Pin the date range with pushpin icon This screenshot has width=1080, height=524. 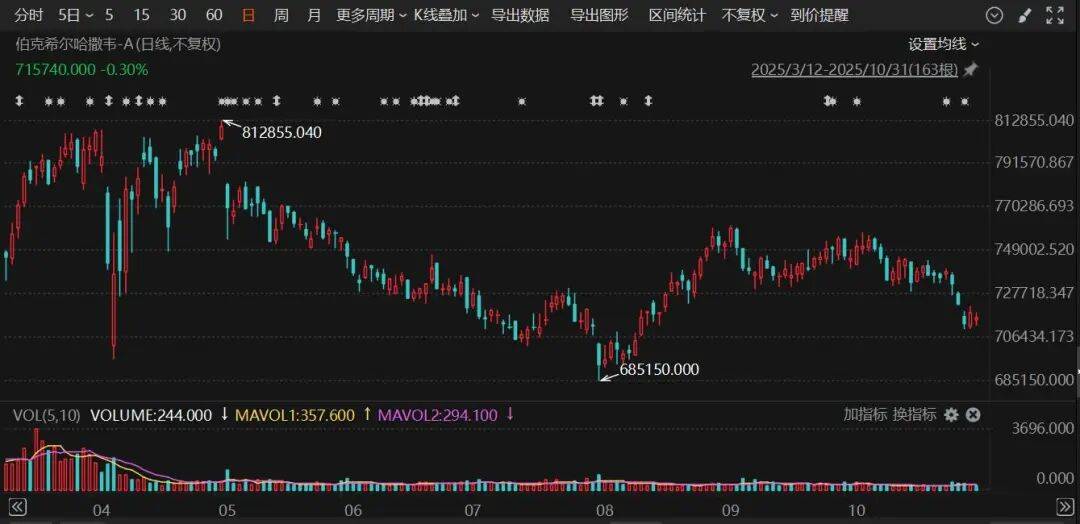tap(970, 70)
